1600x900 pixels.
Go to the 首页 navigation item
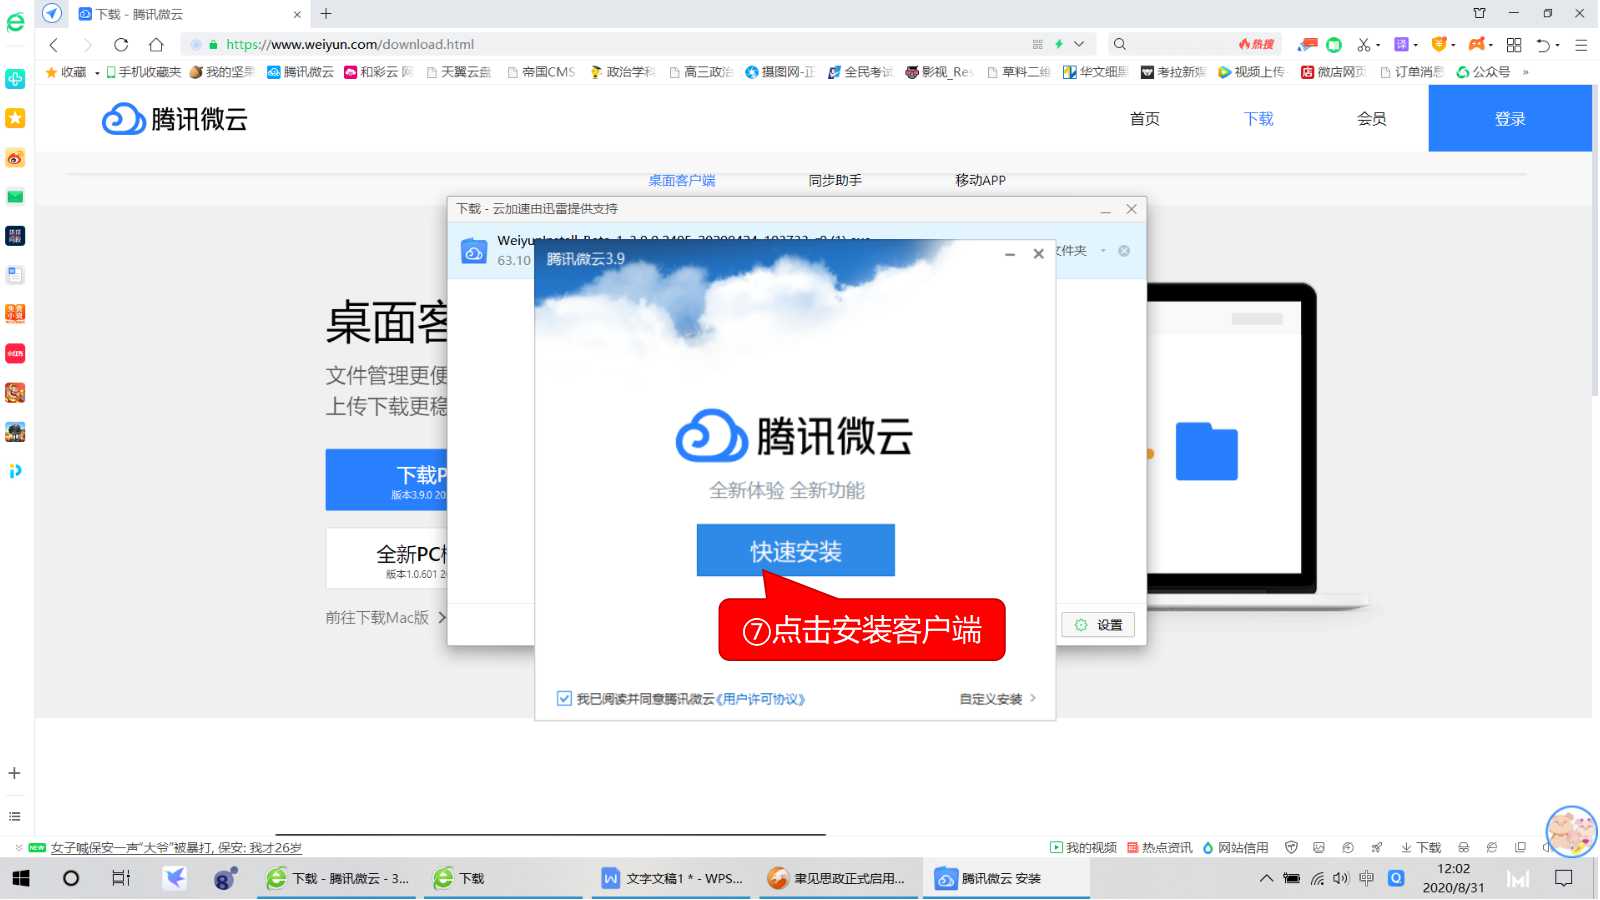[x=1145, y=118]
